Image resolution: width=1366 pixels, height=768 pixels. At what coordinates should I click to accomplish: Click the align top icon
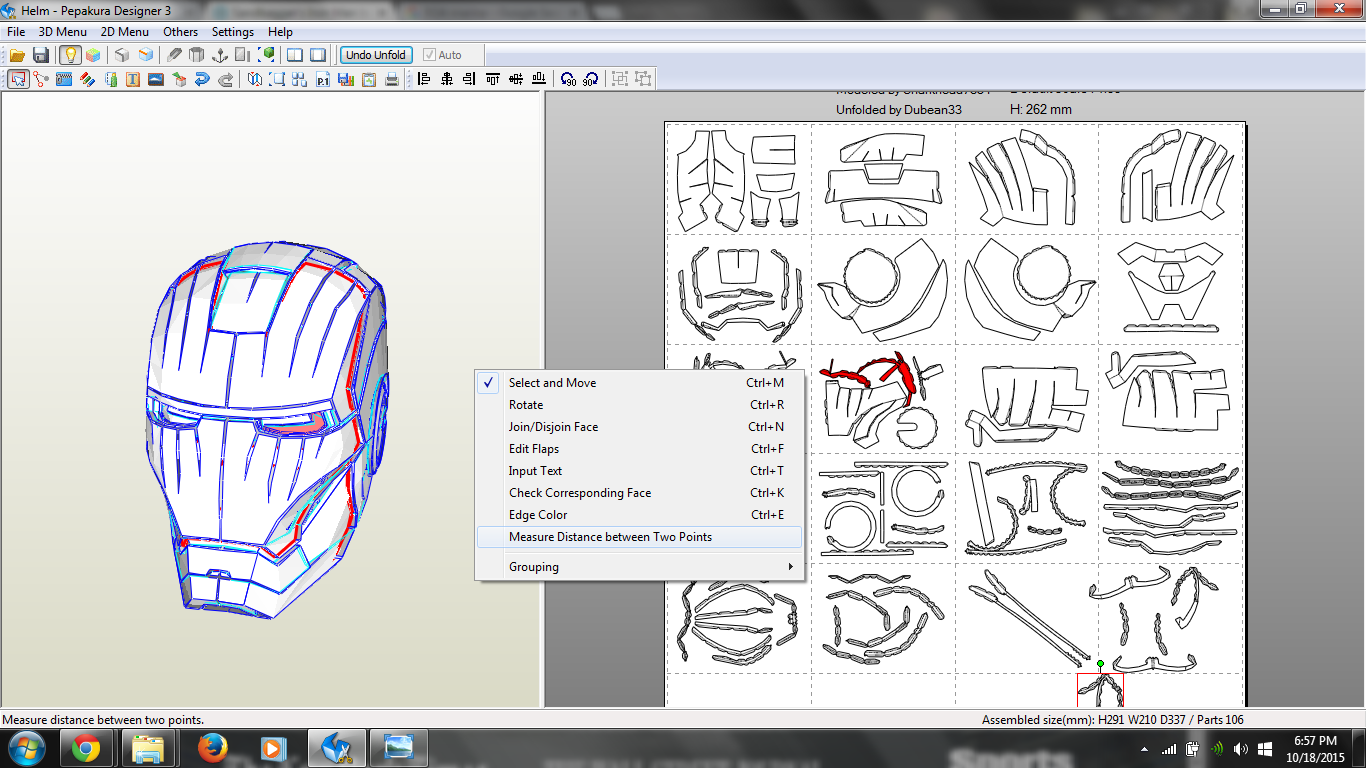coord(493,79)
